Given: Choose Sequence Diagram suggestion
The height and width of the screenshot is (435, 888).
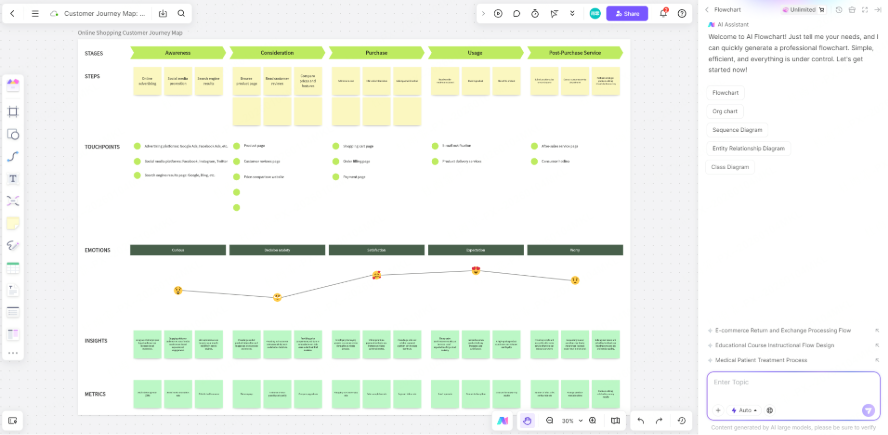Looking at the screenshot, I should pos(737,130).
